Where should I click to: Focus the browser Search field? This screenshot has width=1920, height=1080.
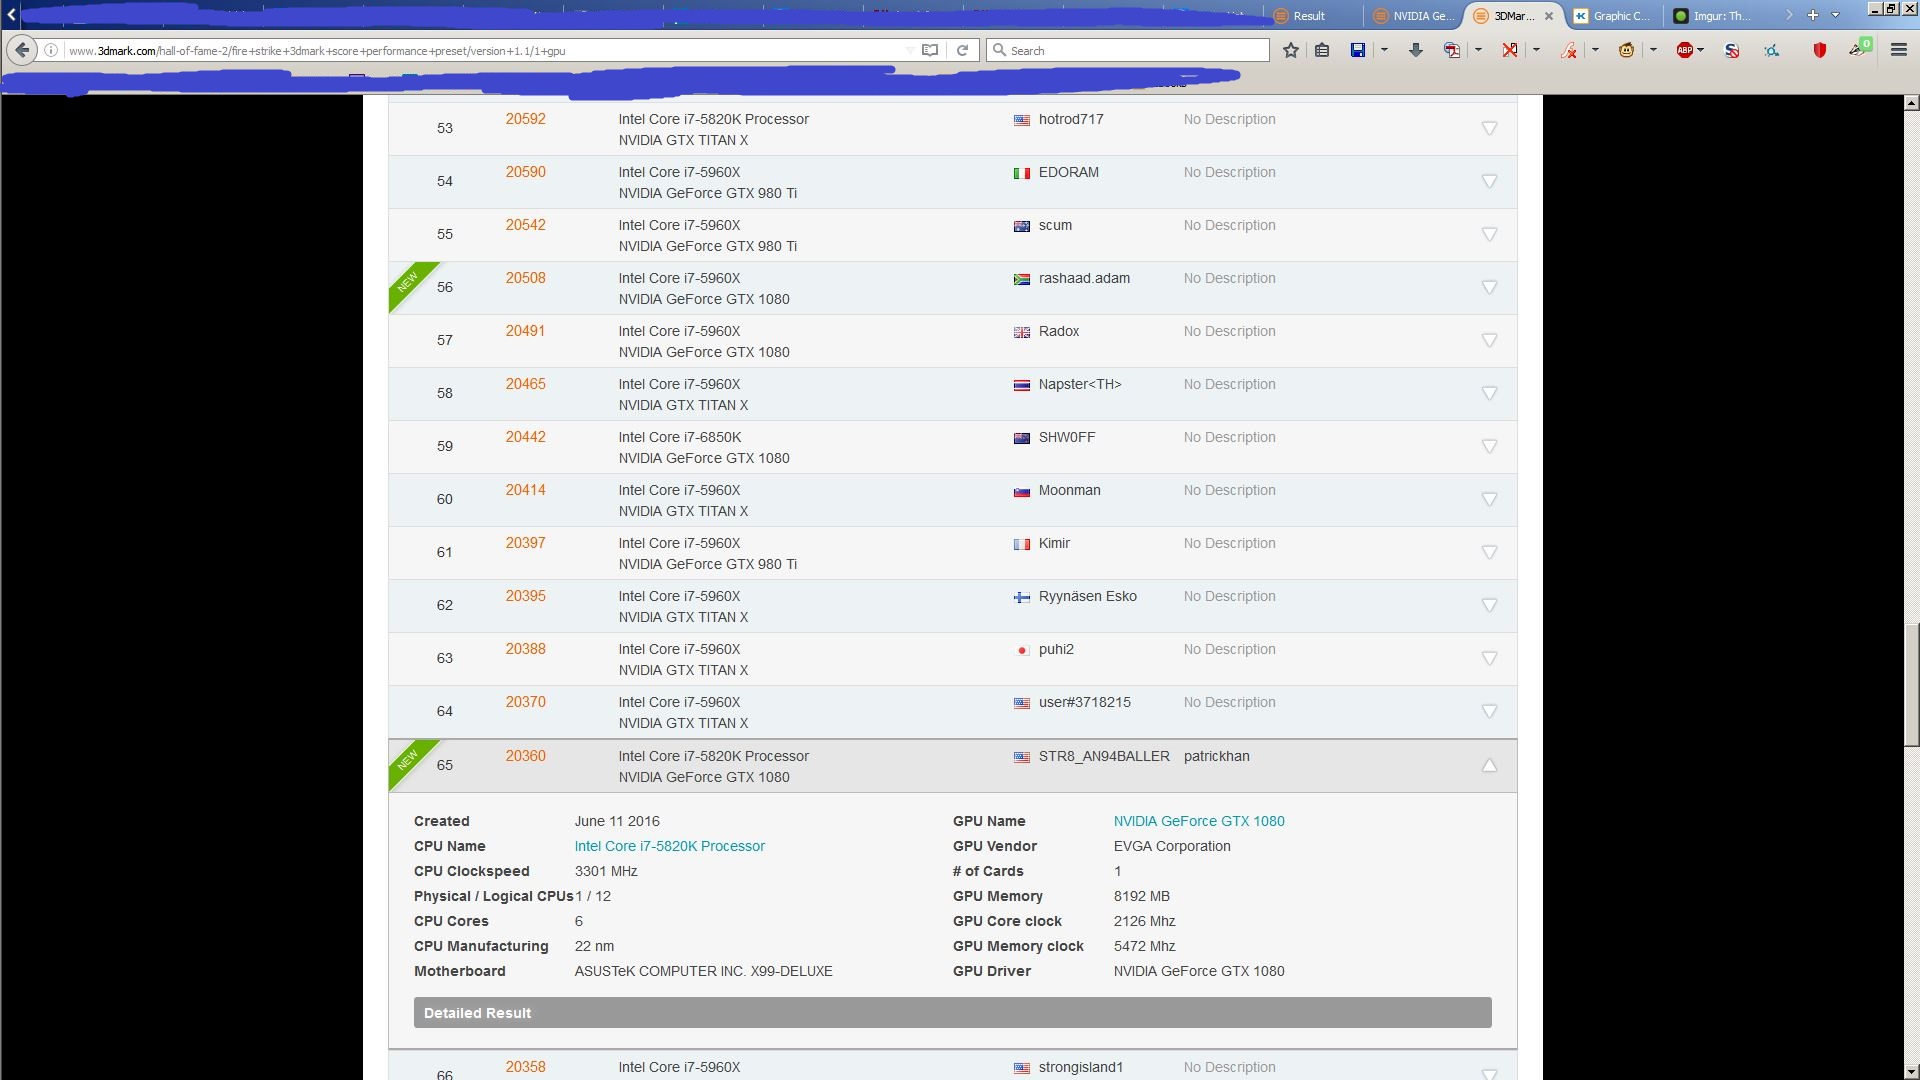[1128, 50]
